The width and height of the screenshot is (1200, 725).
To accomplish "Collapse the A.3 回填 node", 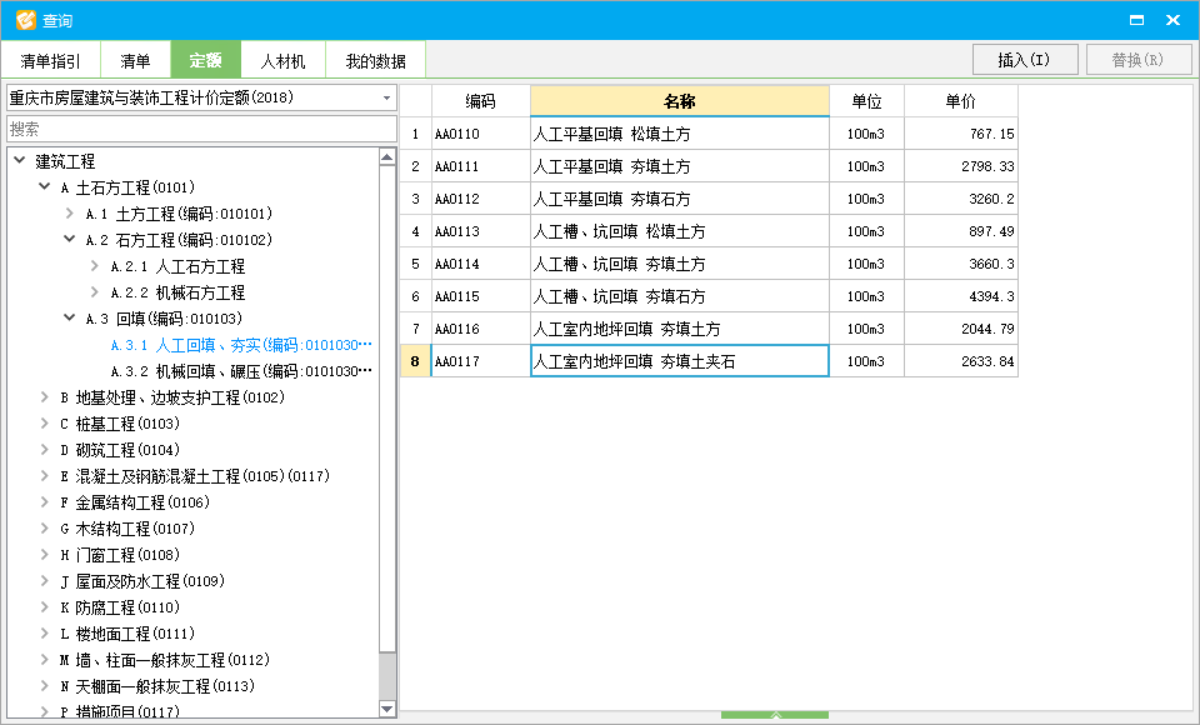I will (69, 318).
